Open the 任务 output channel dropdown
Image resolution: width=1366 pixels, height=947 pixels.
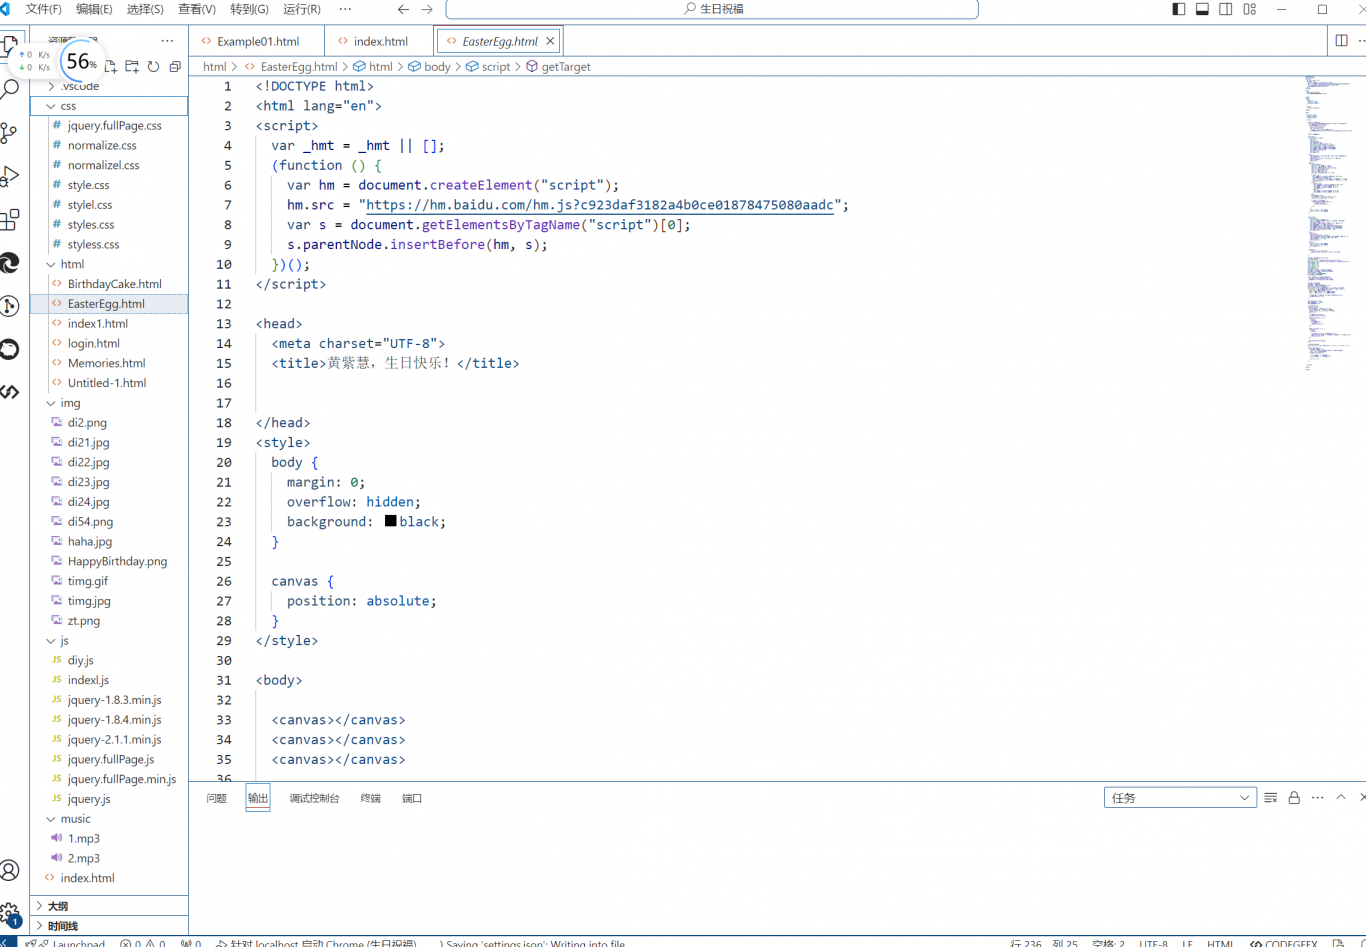[1180, 798]
